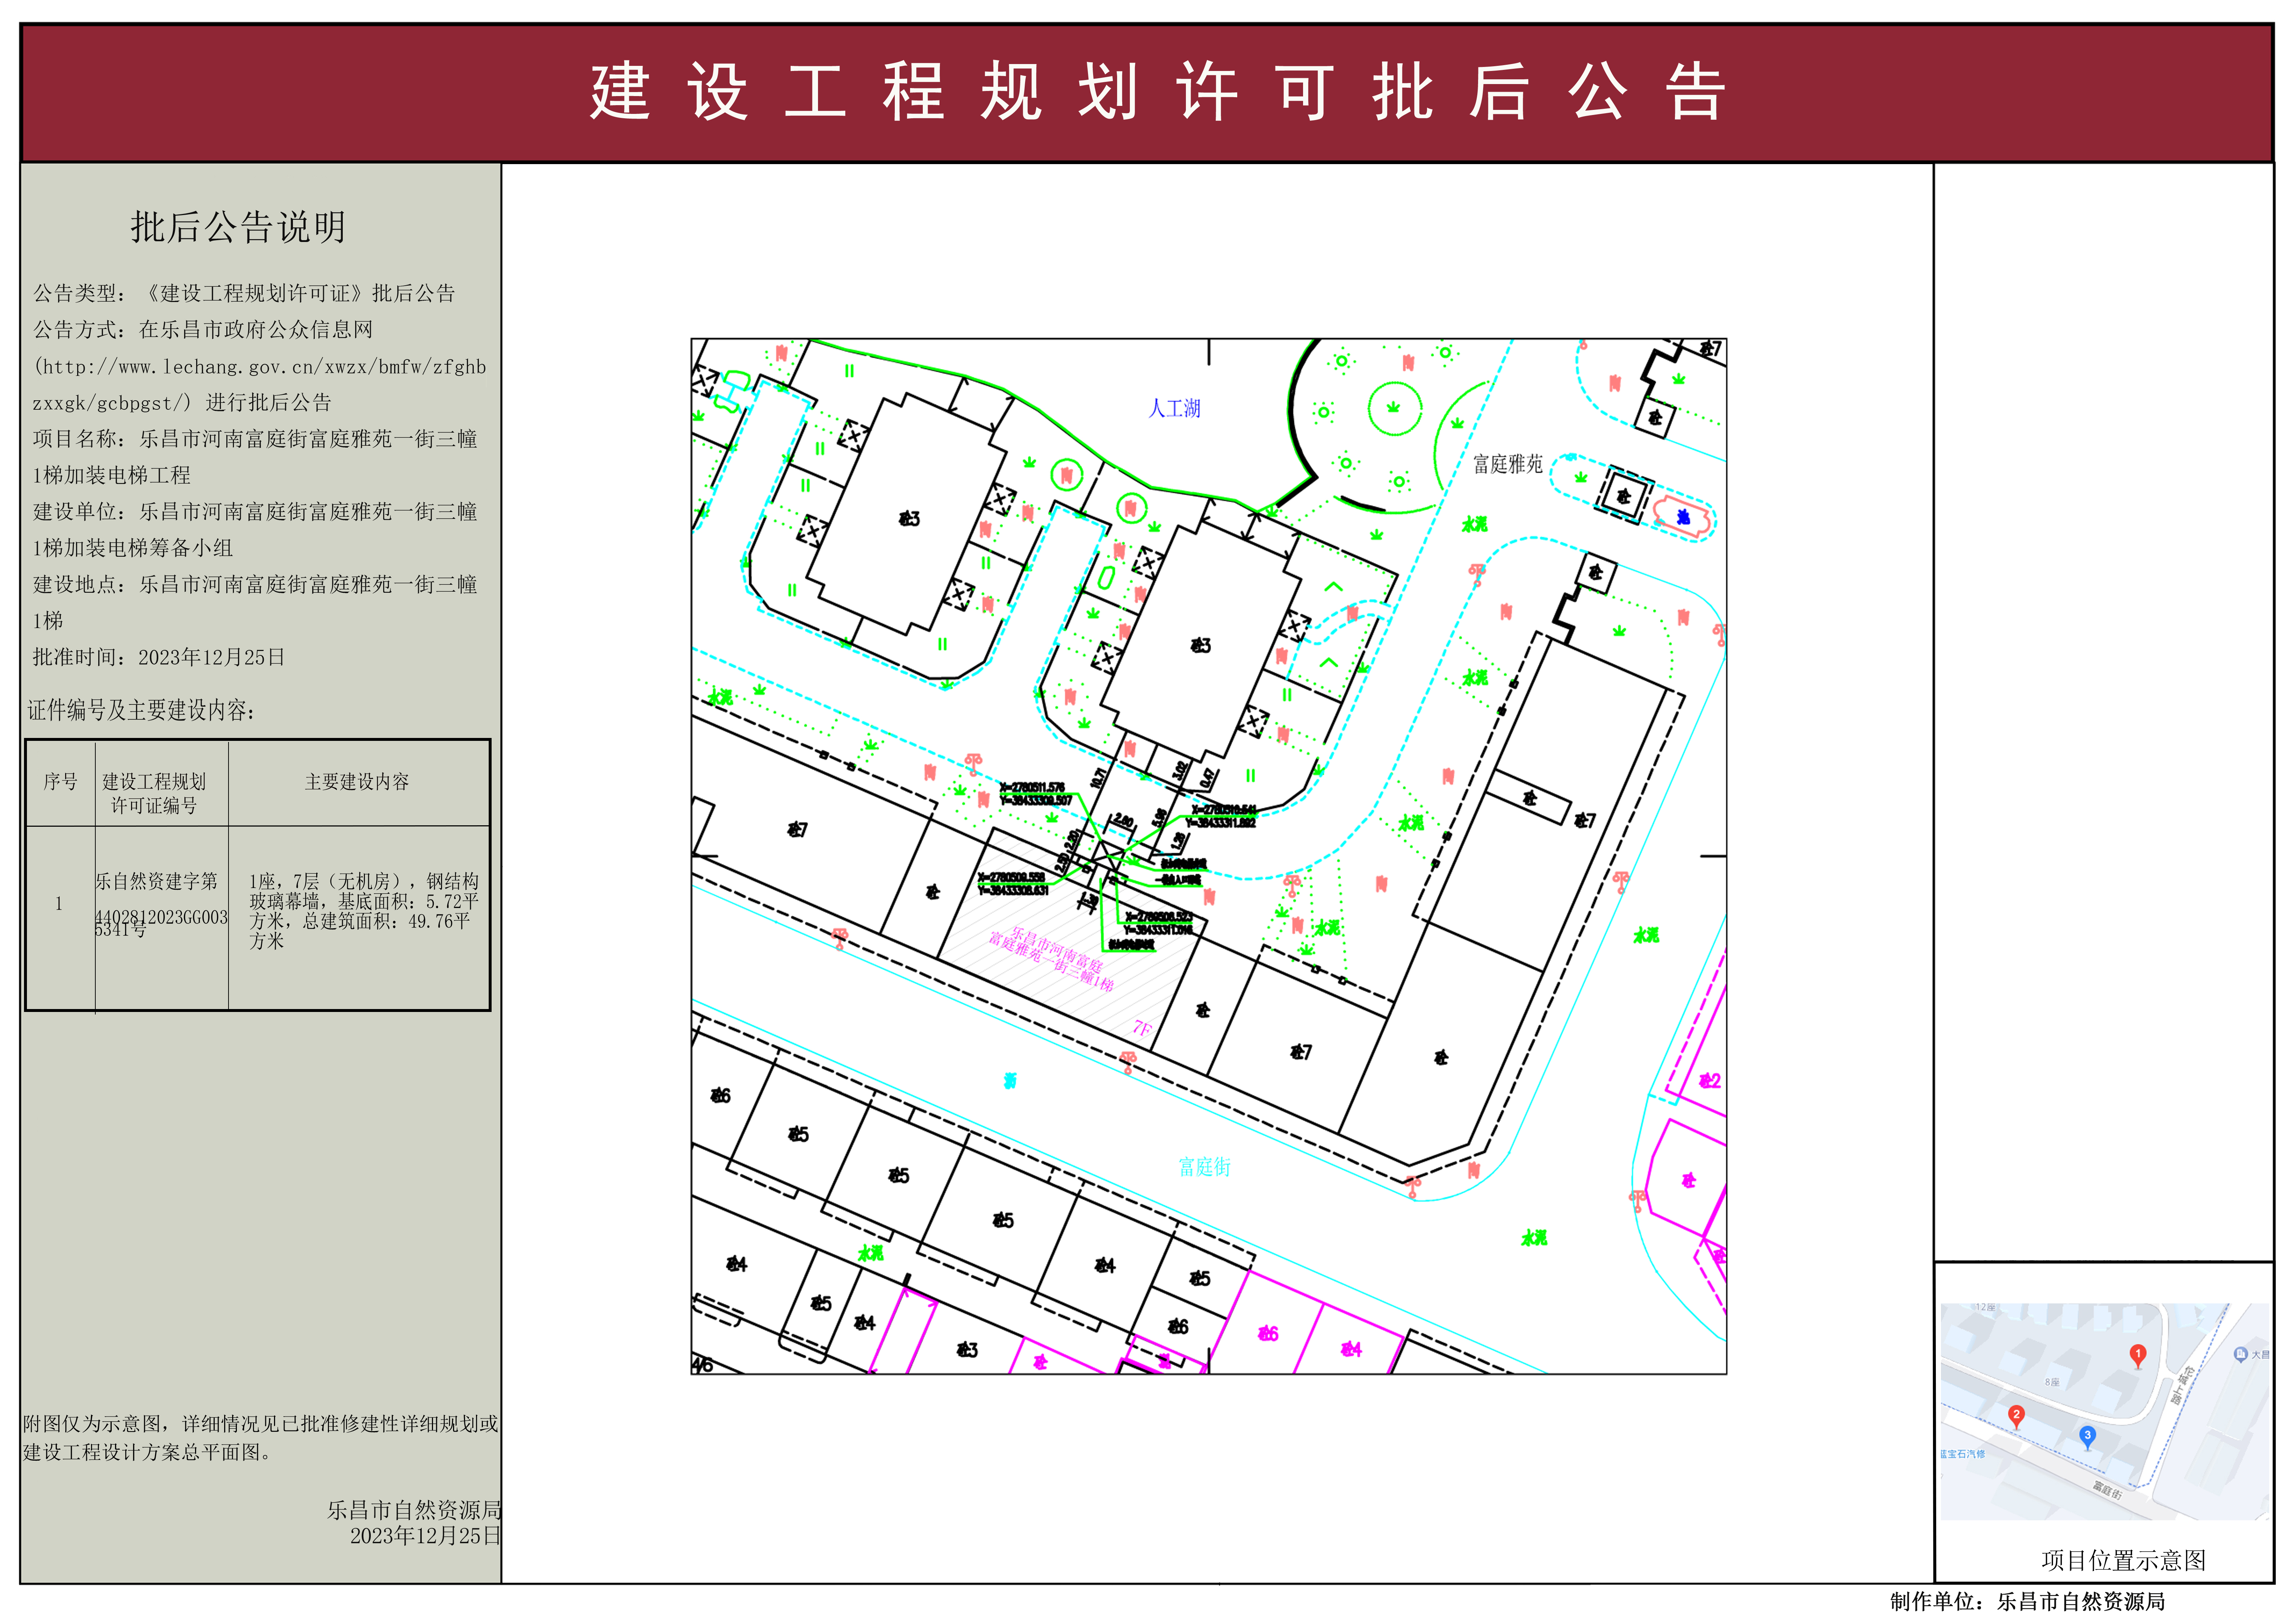Click red map pin numbered 1
Image resolution: width=2295 pixels, height=1624 pixels.
2138,1356
